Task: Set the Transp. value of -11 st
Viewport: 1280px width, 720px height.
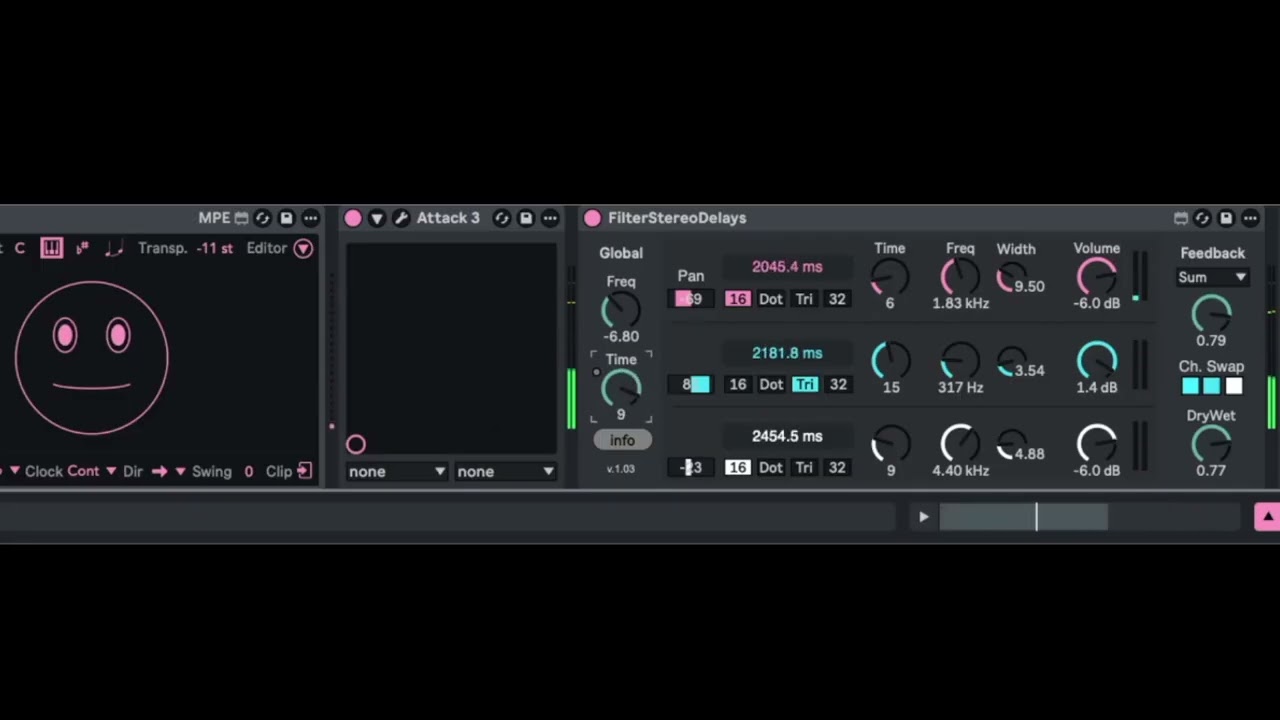Action: click(215, 248)
